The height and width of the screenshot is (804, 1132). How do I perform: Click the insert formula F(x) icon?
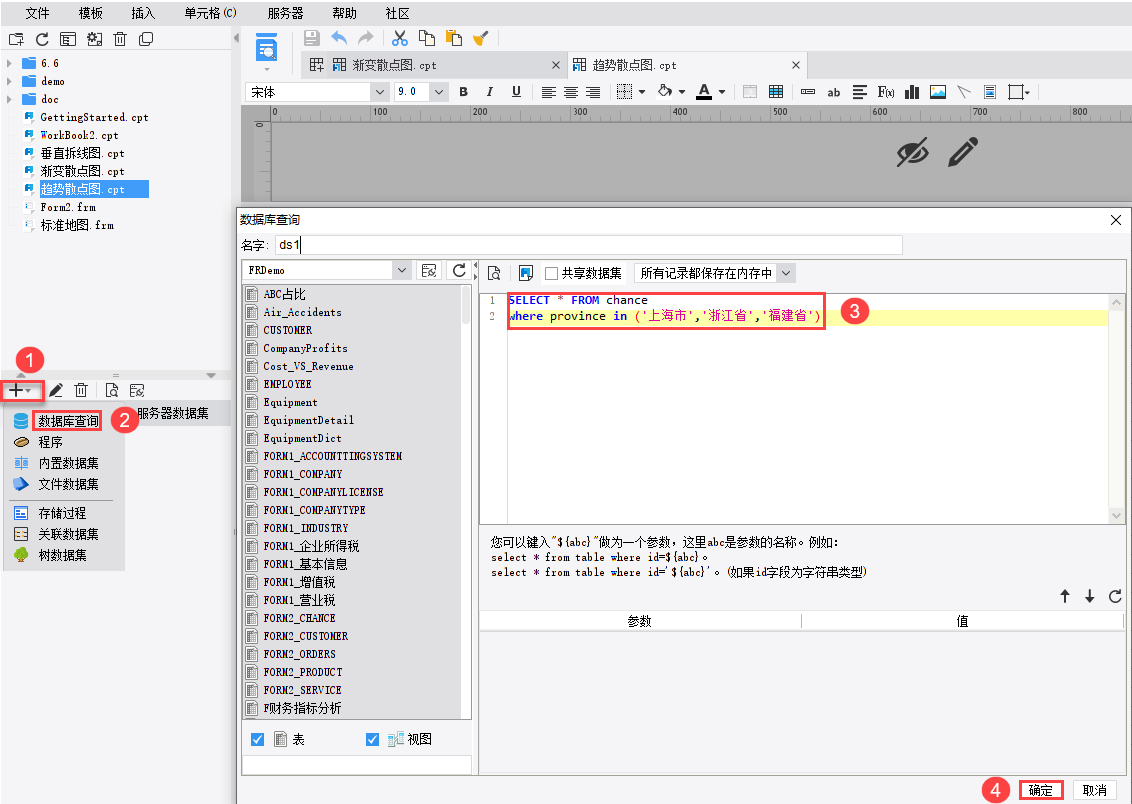(886, 92)
